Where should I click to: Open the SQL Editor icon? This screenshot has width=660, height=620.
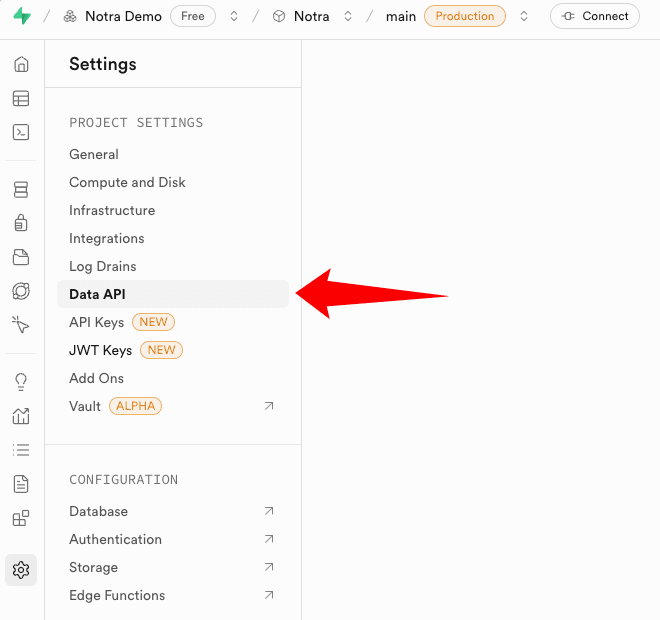[x=21, y=132]
